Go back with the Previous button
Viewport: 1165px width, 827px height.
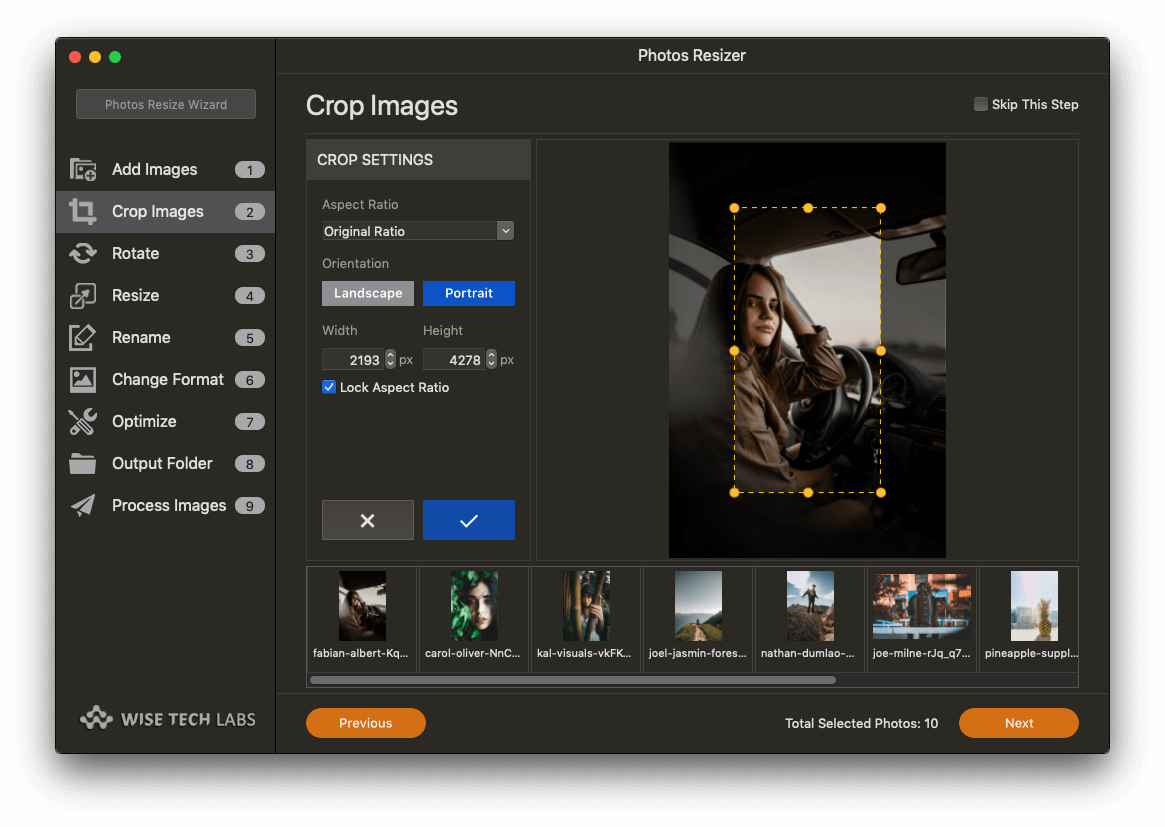(x=365, y=723)
